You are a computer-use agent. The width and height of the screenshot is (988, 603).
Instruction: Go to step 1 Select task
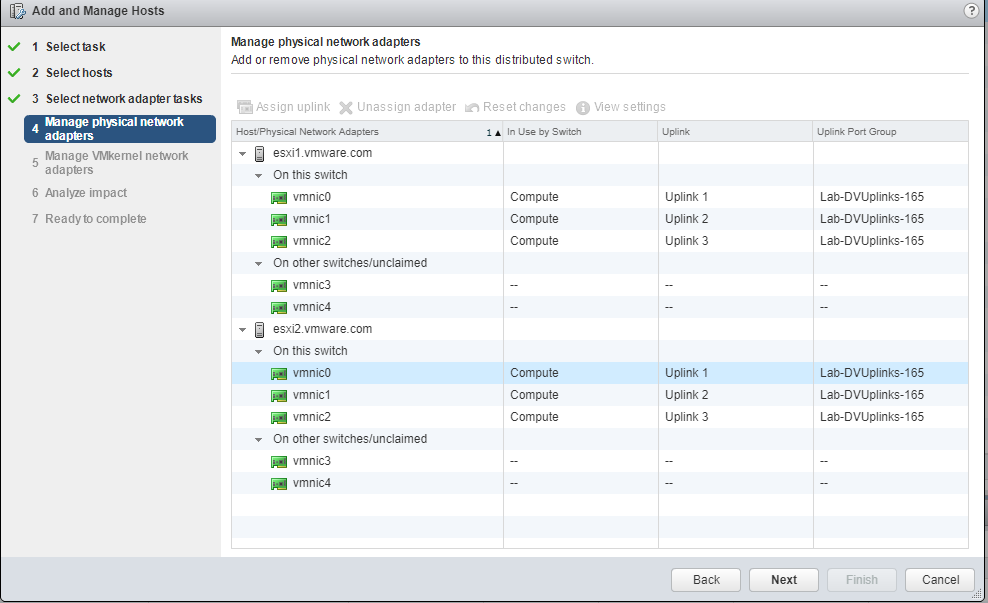(x=75, y=47)
